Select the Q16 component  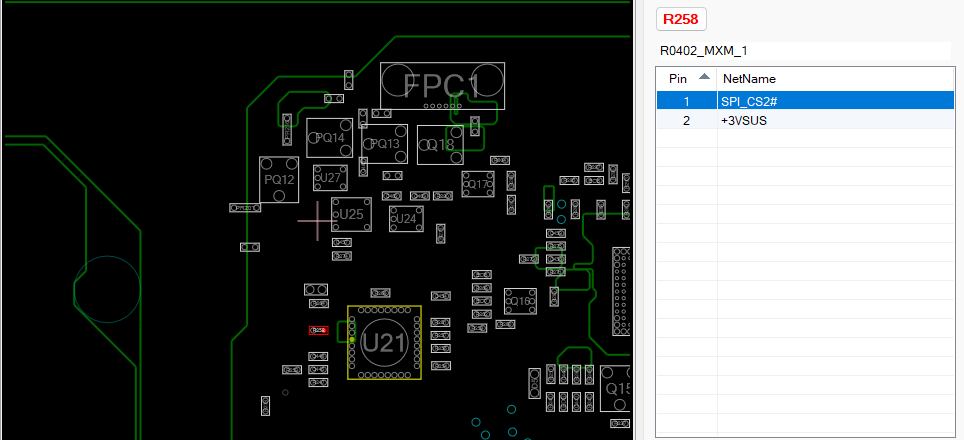520,301
